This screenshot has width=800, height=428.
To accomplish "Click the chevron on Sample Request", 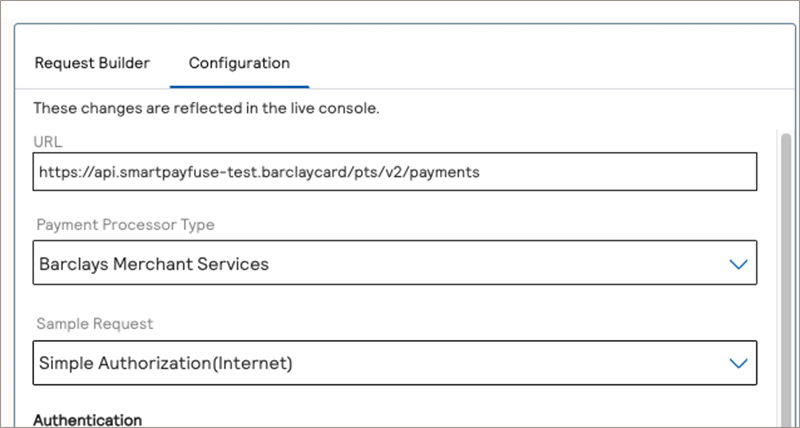I will point(738,364).
